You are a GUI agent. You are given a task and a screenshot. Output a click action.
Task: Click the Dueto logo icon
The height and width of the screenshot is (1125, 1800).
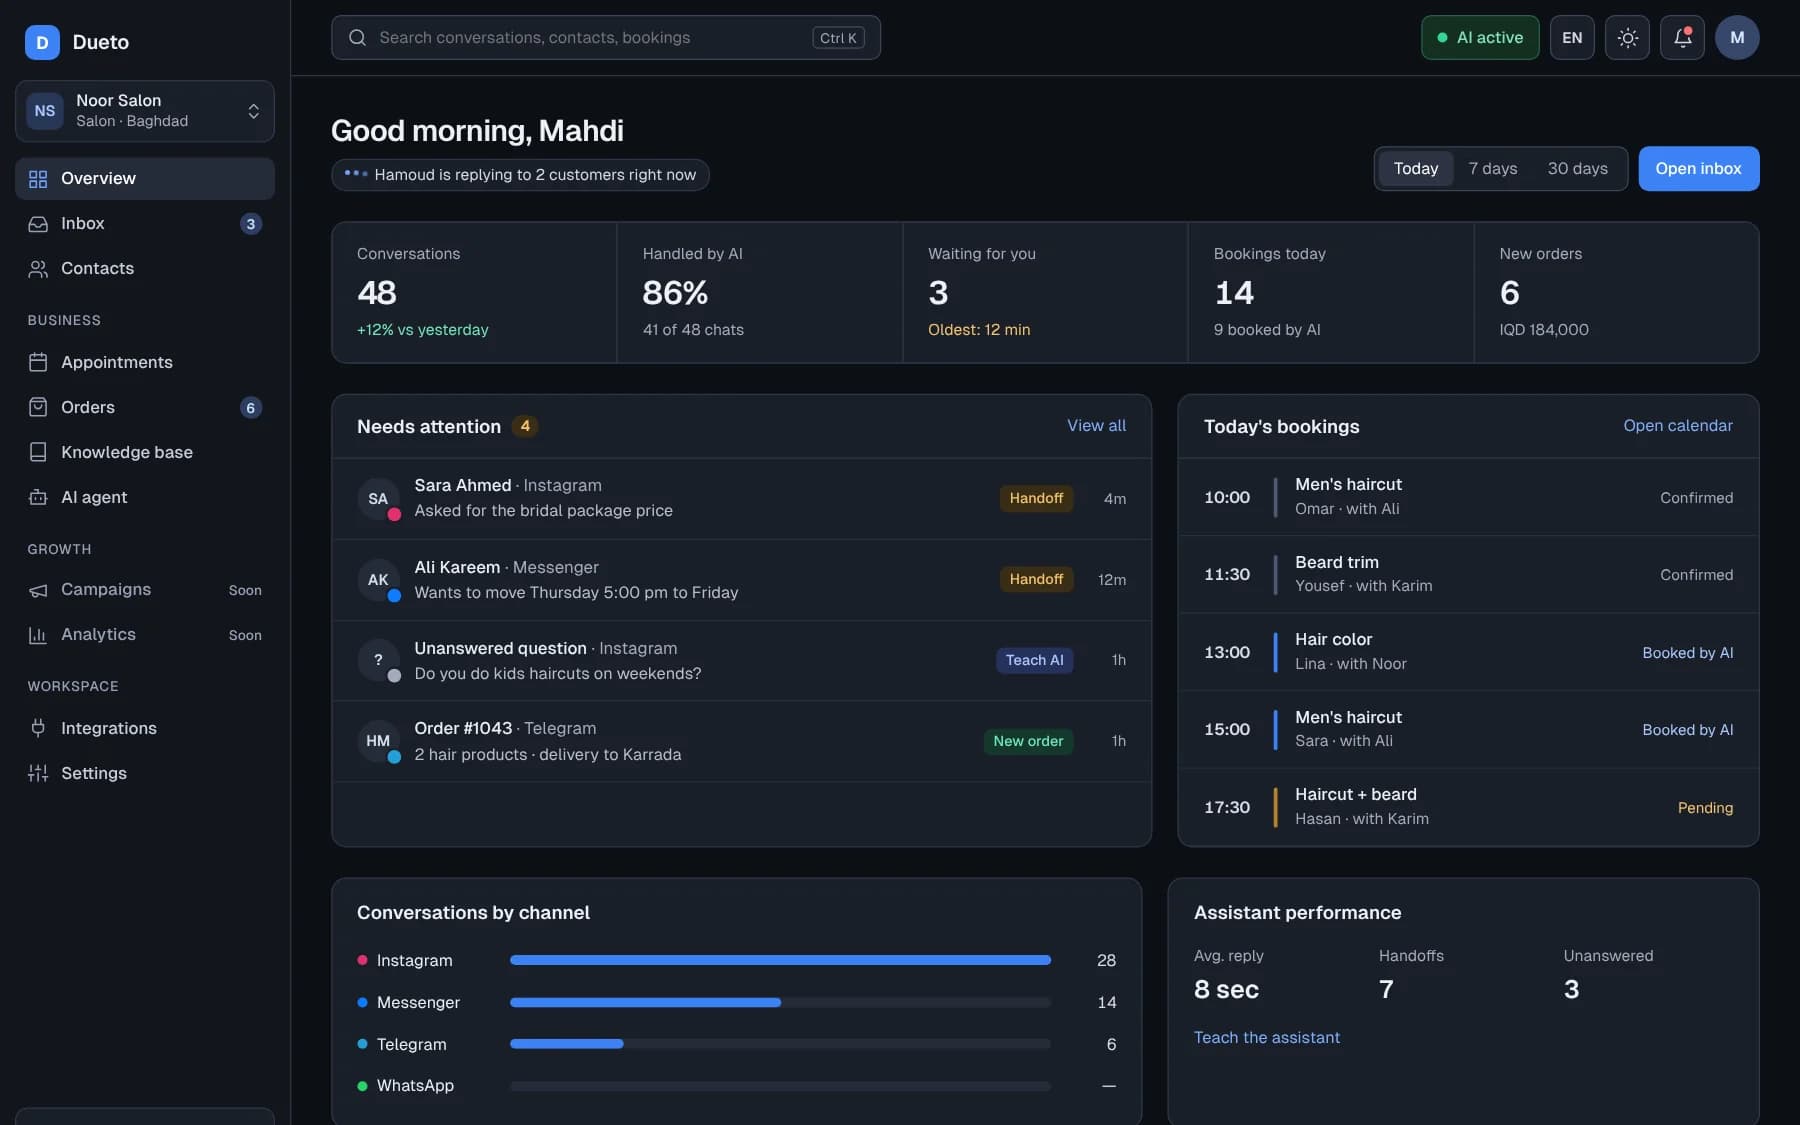pyautogui.click(x=42, y=42)
